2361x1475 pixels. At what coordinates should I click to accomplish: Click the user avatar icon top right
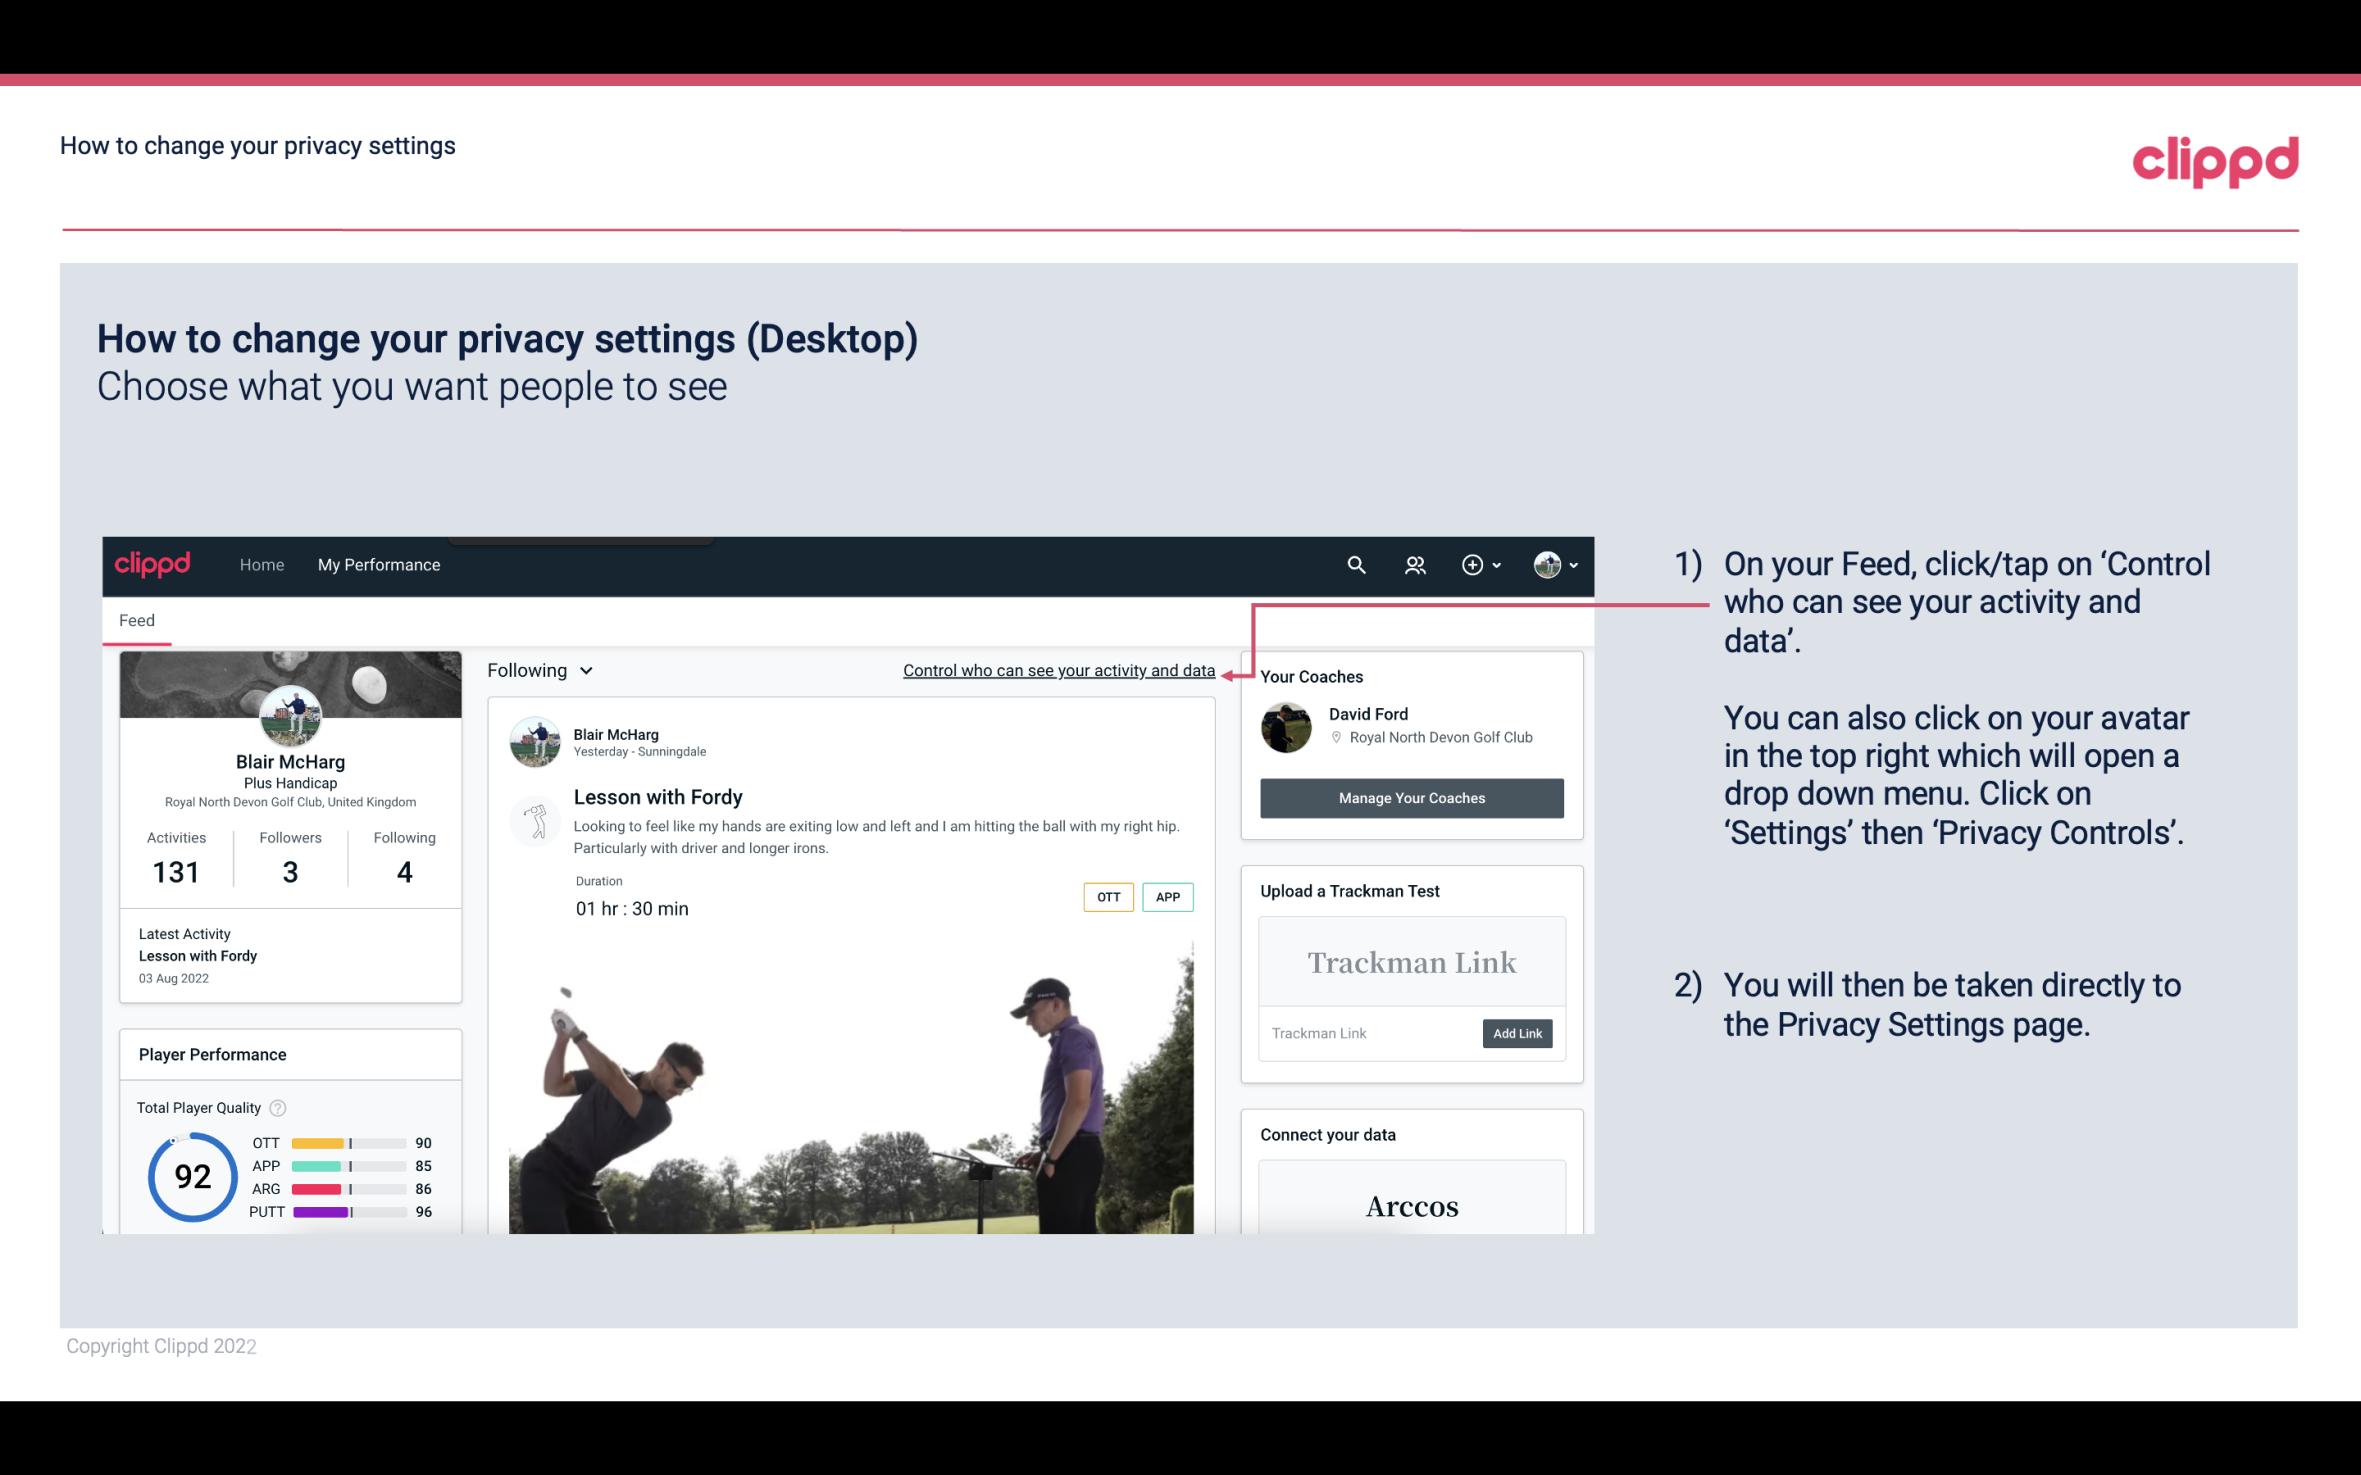1544,564
